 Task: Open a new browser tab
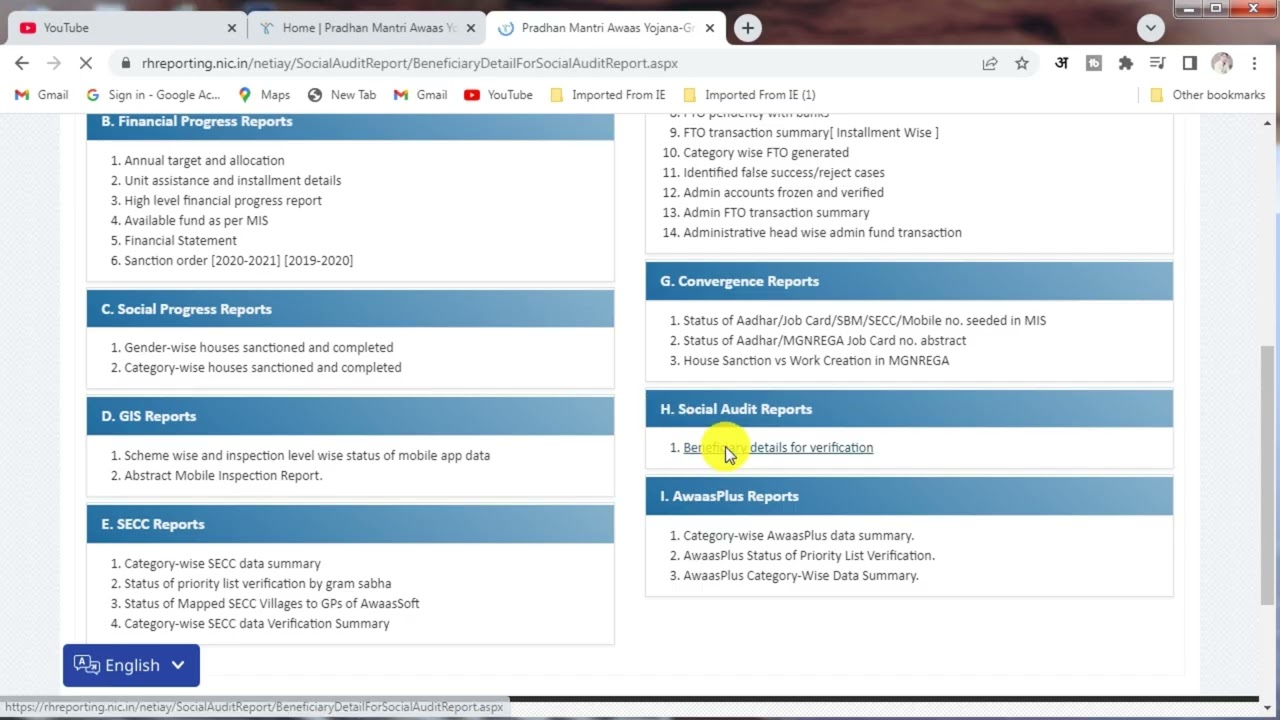tap(747, 28)
